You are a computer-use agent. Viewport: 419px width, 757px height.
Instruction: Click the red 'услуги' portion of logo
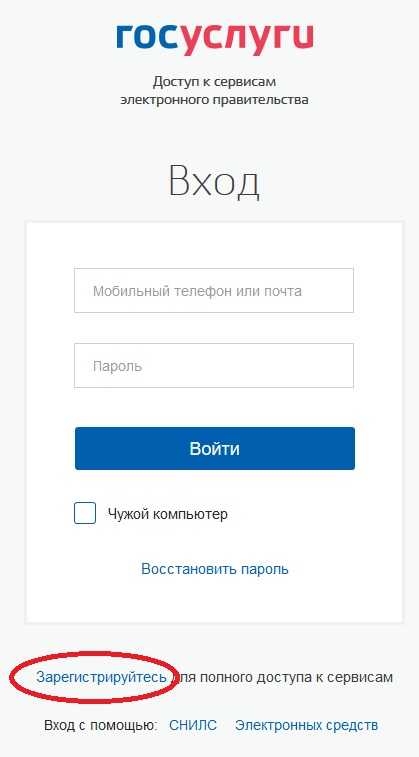[248, 40]
